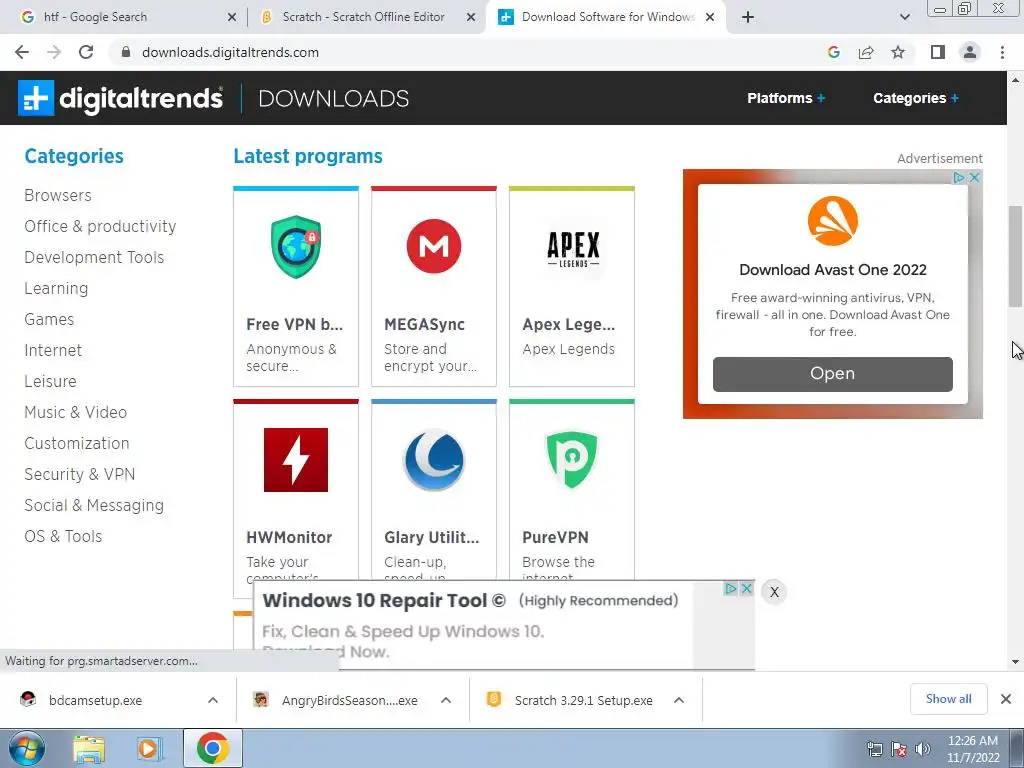Open the Leisure category link
Image resolution: width=1024 pixels, height=768 pixels.
[50, 381]
